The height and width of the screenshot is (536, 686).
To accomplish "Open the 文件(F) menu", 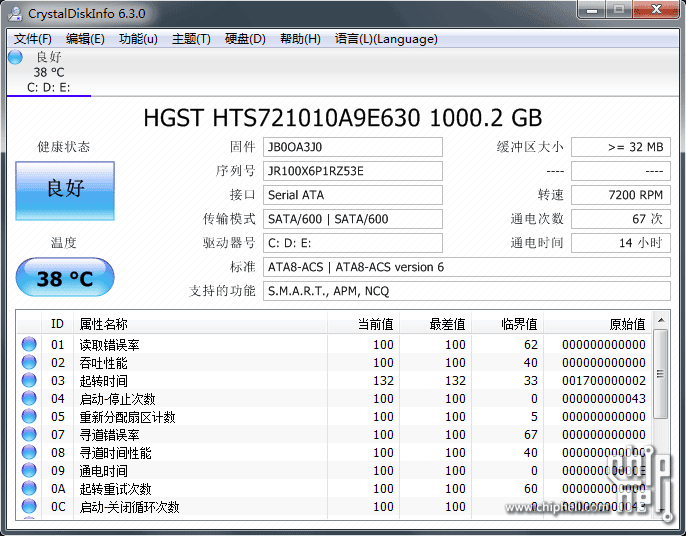I will (33, 39).
